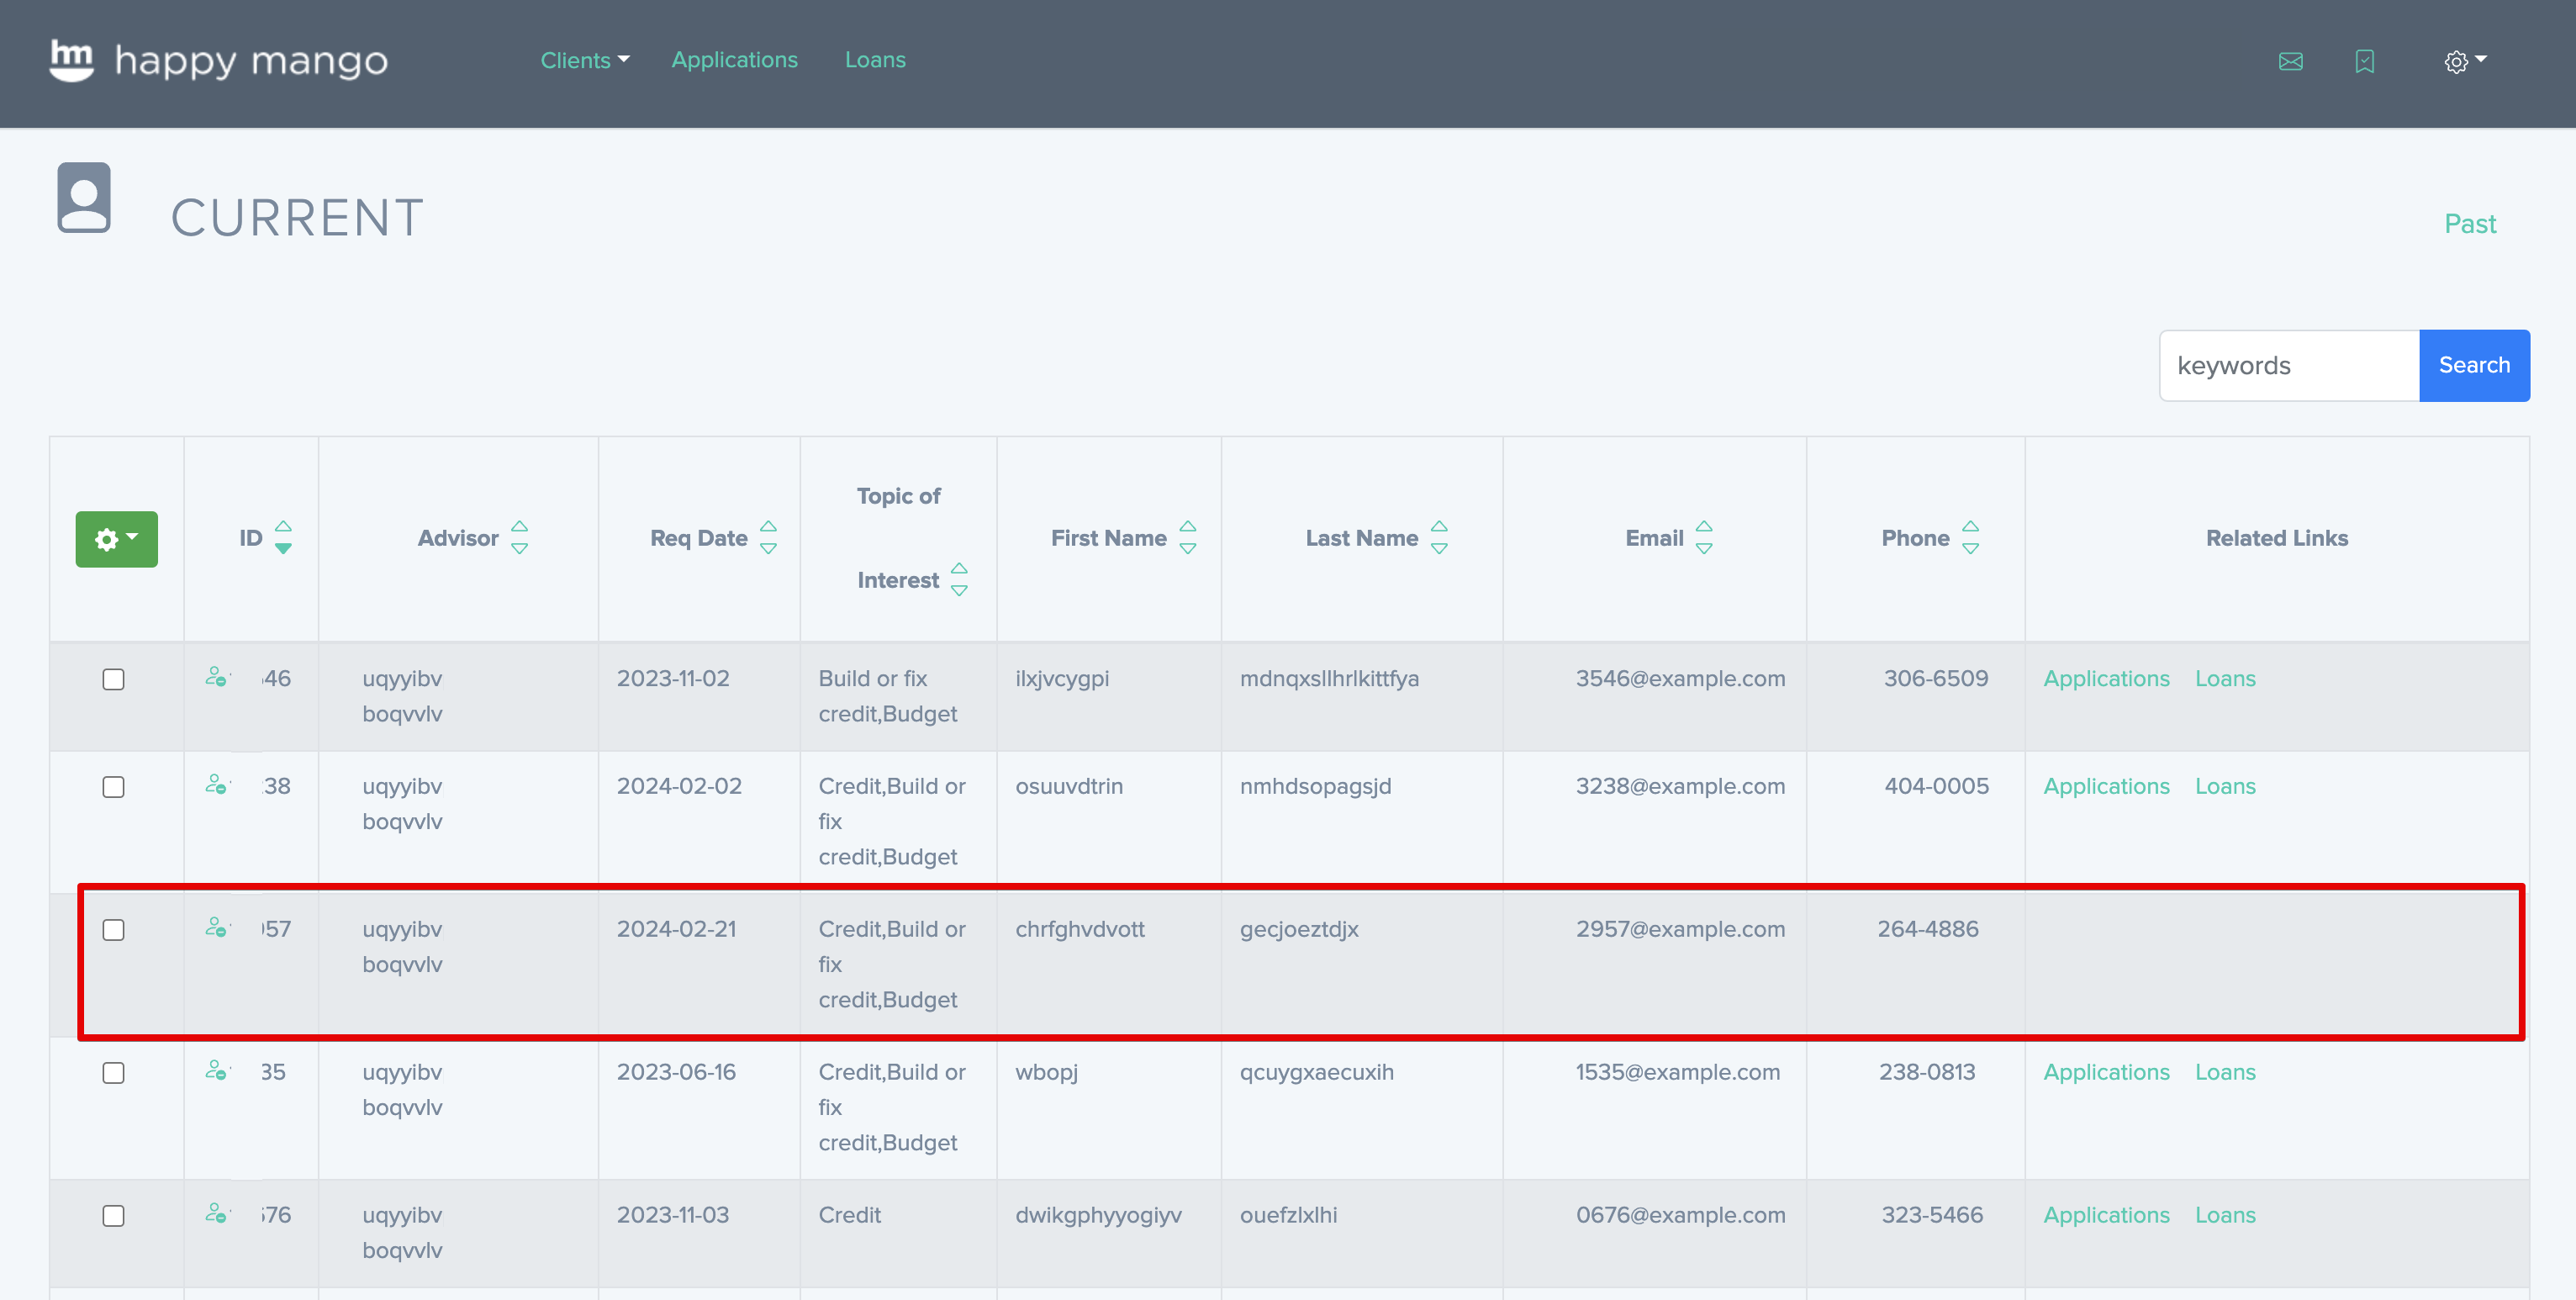The height and width of the screenshot is (1300, 2576).
Task: Switch to the Past clients link
Action: point(2469,224)
